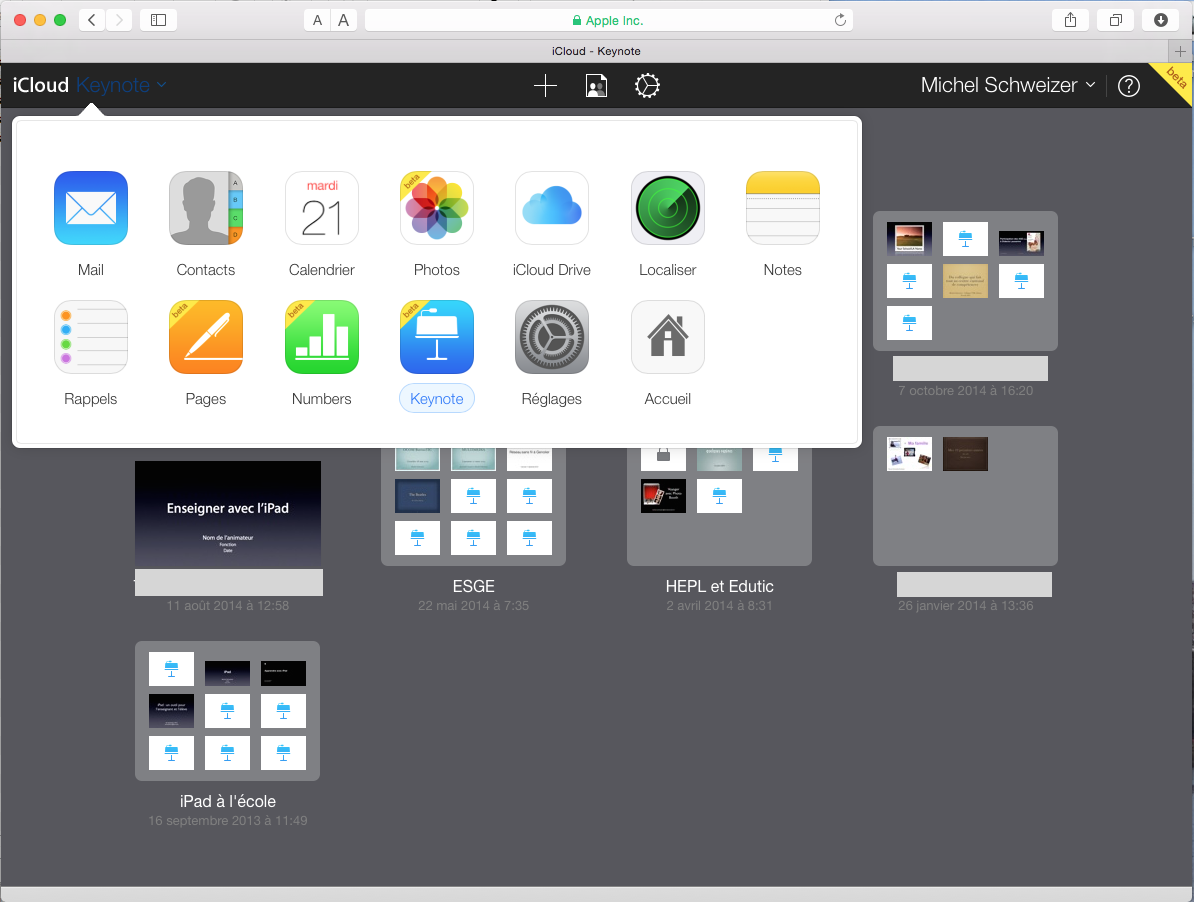Click the Safari address bar
This screenshot has width=1194, height=902.
point(608,20)
